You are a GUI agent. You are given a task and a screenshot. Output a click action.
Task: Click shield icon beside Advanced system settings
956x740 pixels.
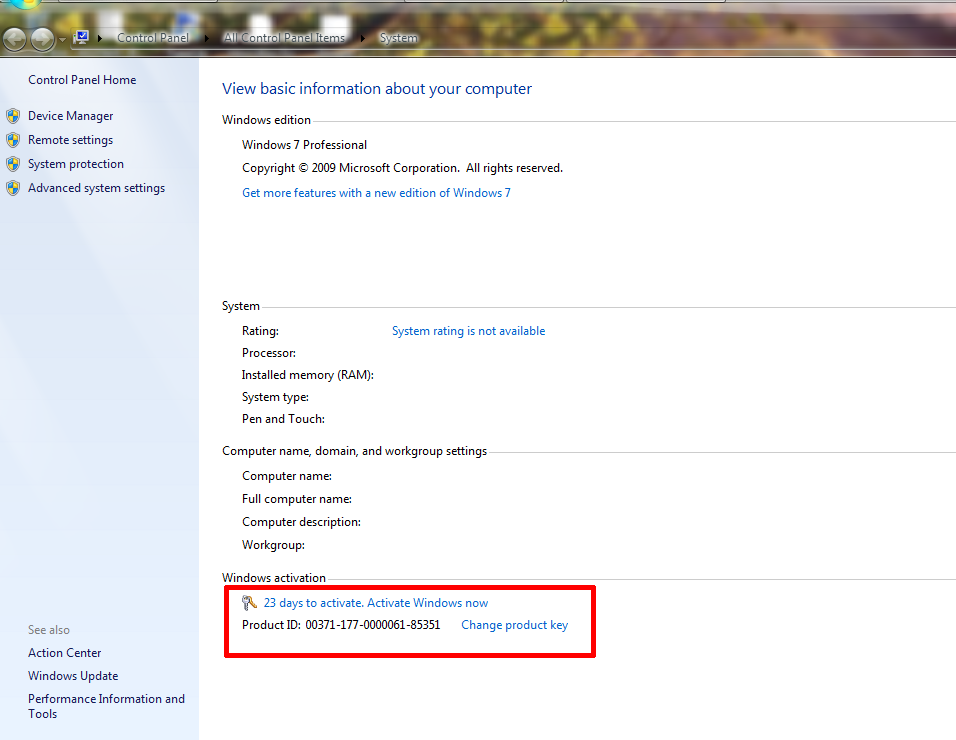[x=13, y=188]
